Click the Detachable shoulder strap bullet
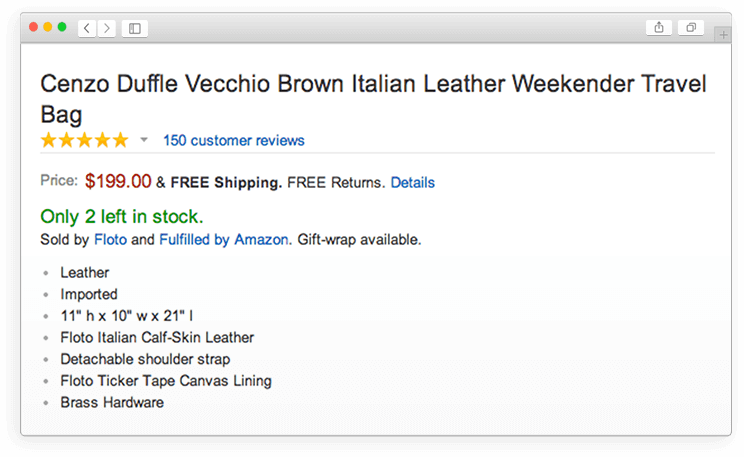Image resolution: width=744 pixels, height=457 pixels. [x=145, y=359]
